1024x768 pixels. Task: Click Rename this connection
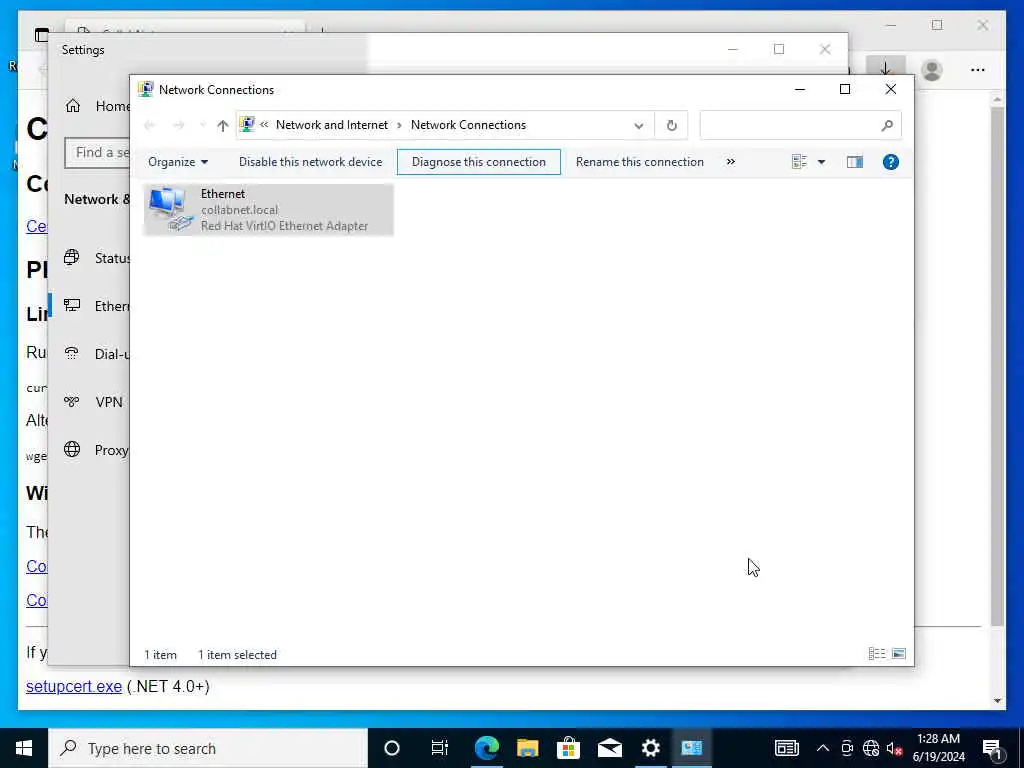pos(639,162)
